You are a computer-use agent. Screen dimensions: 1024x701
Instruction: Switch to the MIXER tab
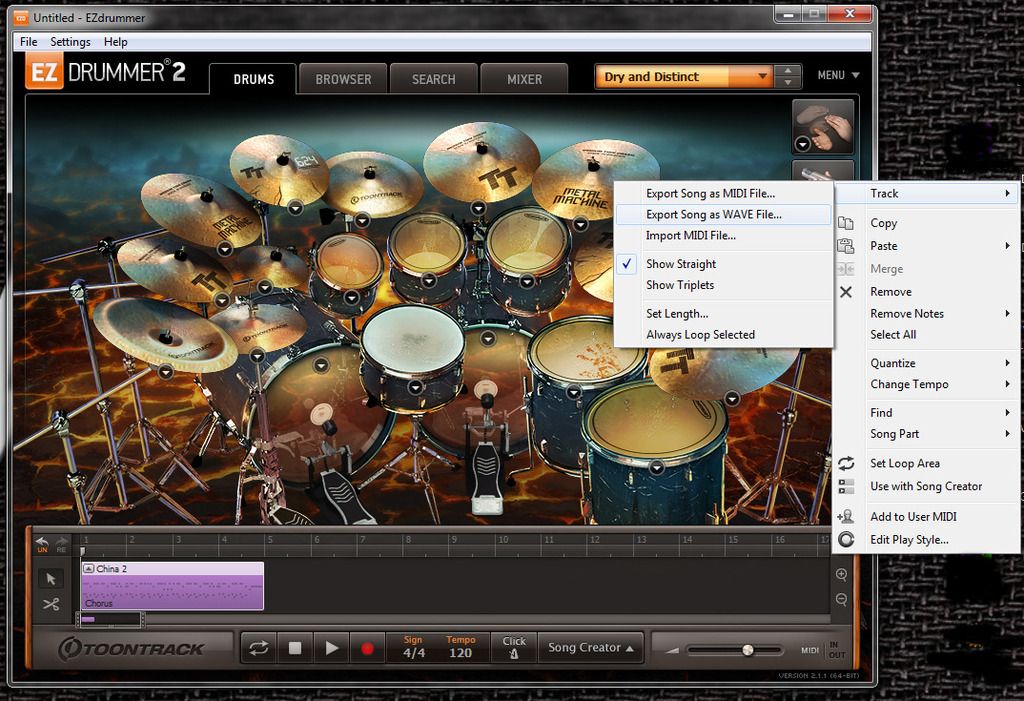click(x=524, y=79)
